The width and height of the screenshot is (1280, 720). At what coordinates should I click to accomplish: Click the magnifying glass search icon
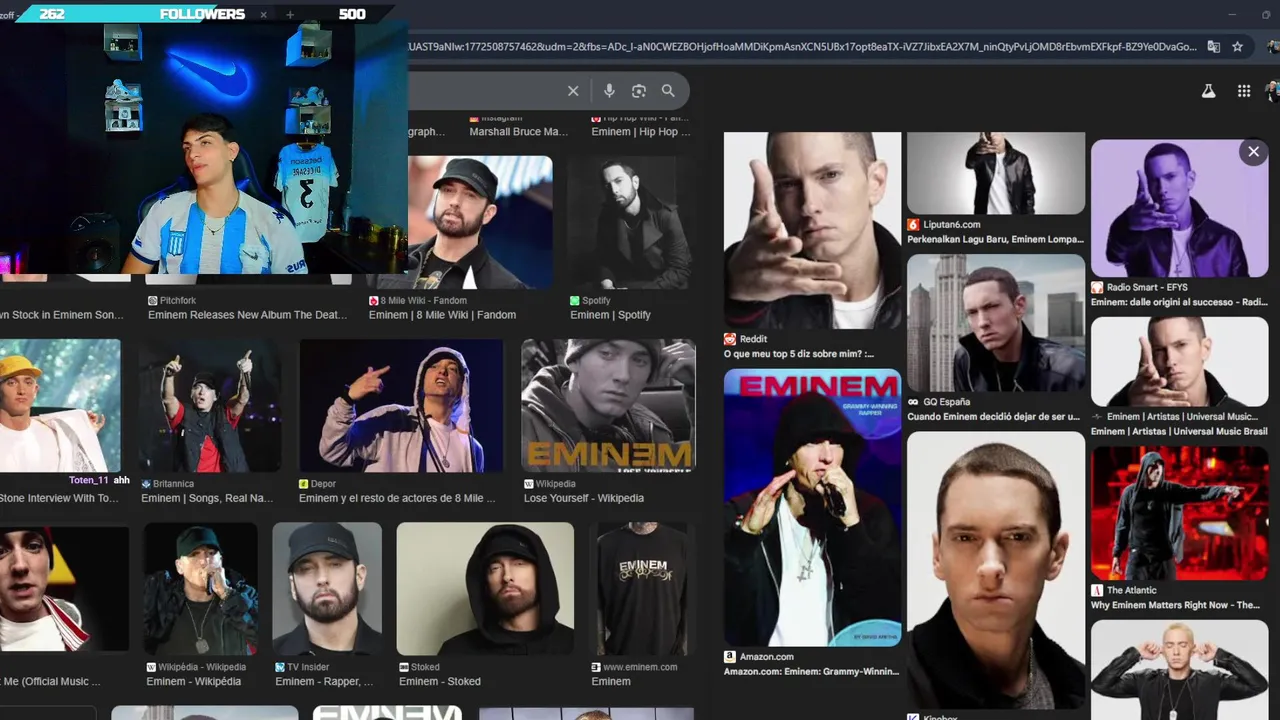pyautogui.click(x=668, y=91)
